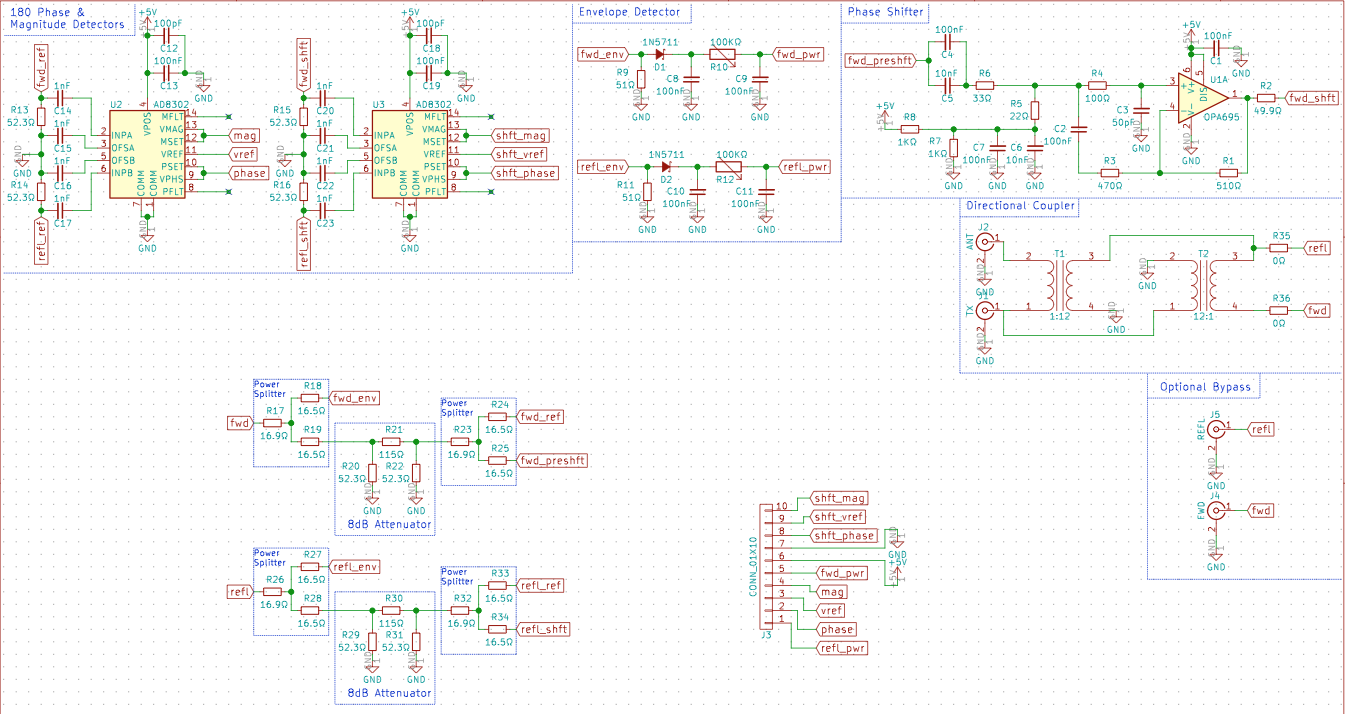Click the fwd input label before R17
This screenshot has width=1345, height=714.
coord(240,424)
